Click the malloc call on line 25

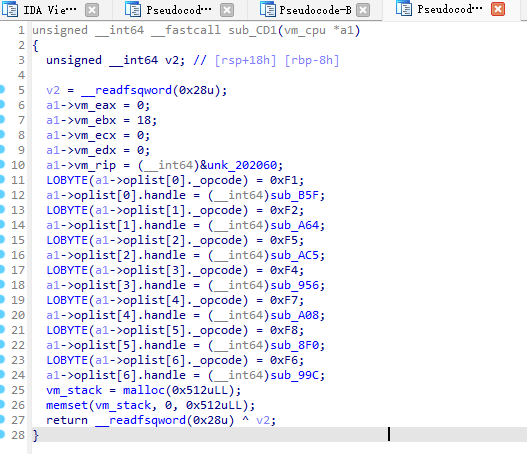point(144,390)
